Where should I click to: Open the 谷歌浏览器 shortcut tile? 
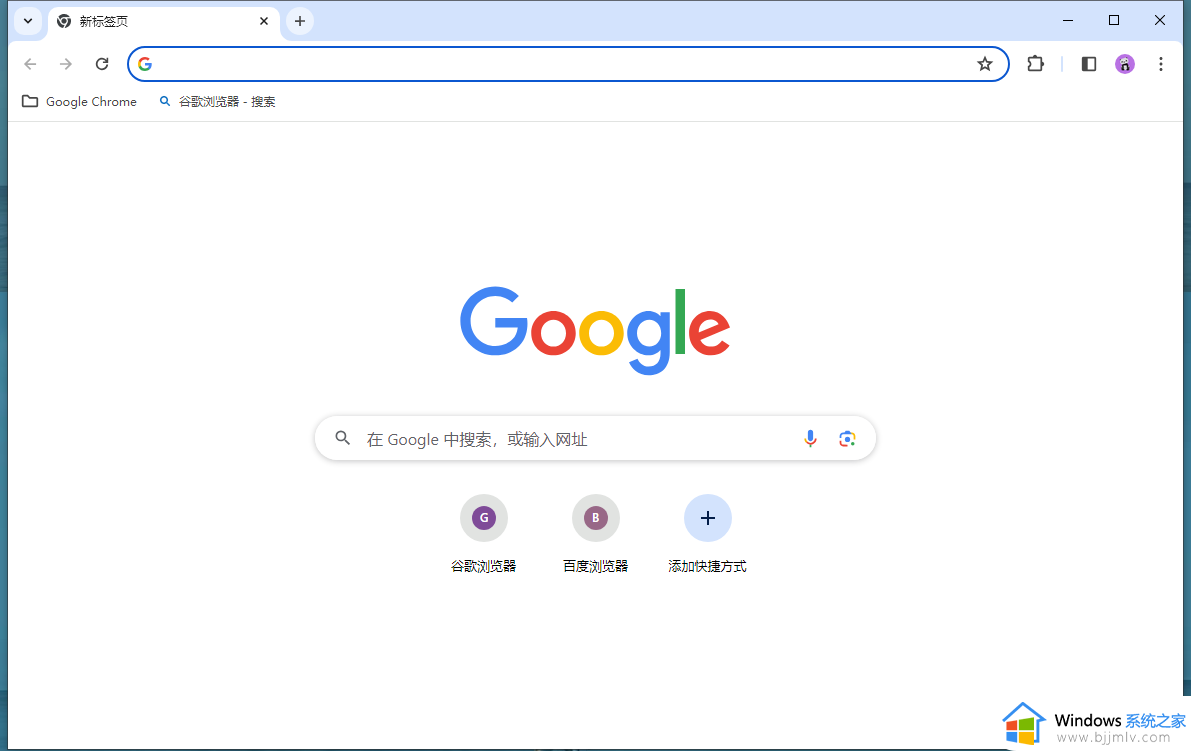pyautogui.click(x=484, y=534)
